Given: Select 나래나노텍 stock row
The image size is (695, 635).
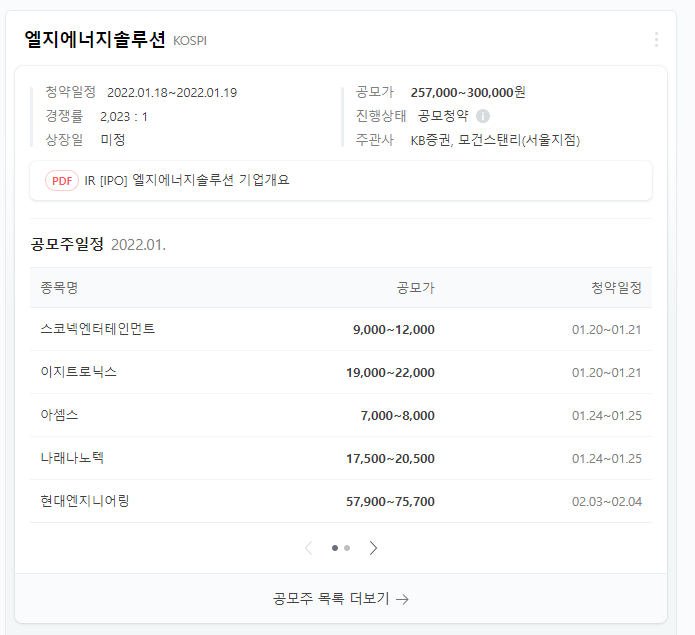Looking at the screenshot, I should pyautogui.click(x=340, y=458).
